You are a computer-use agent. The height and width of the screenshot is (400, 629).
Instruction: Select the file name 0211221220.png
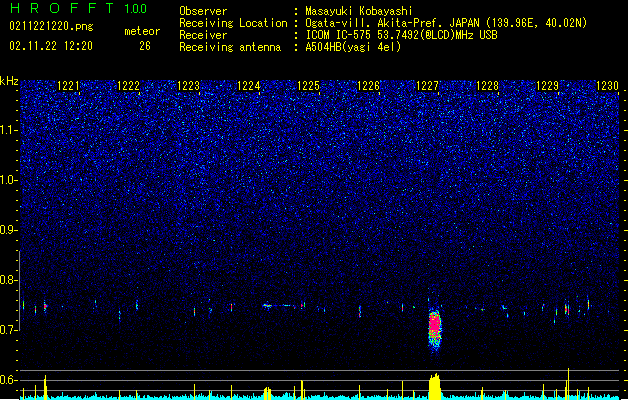51,26
